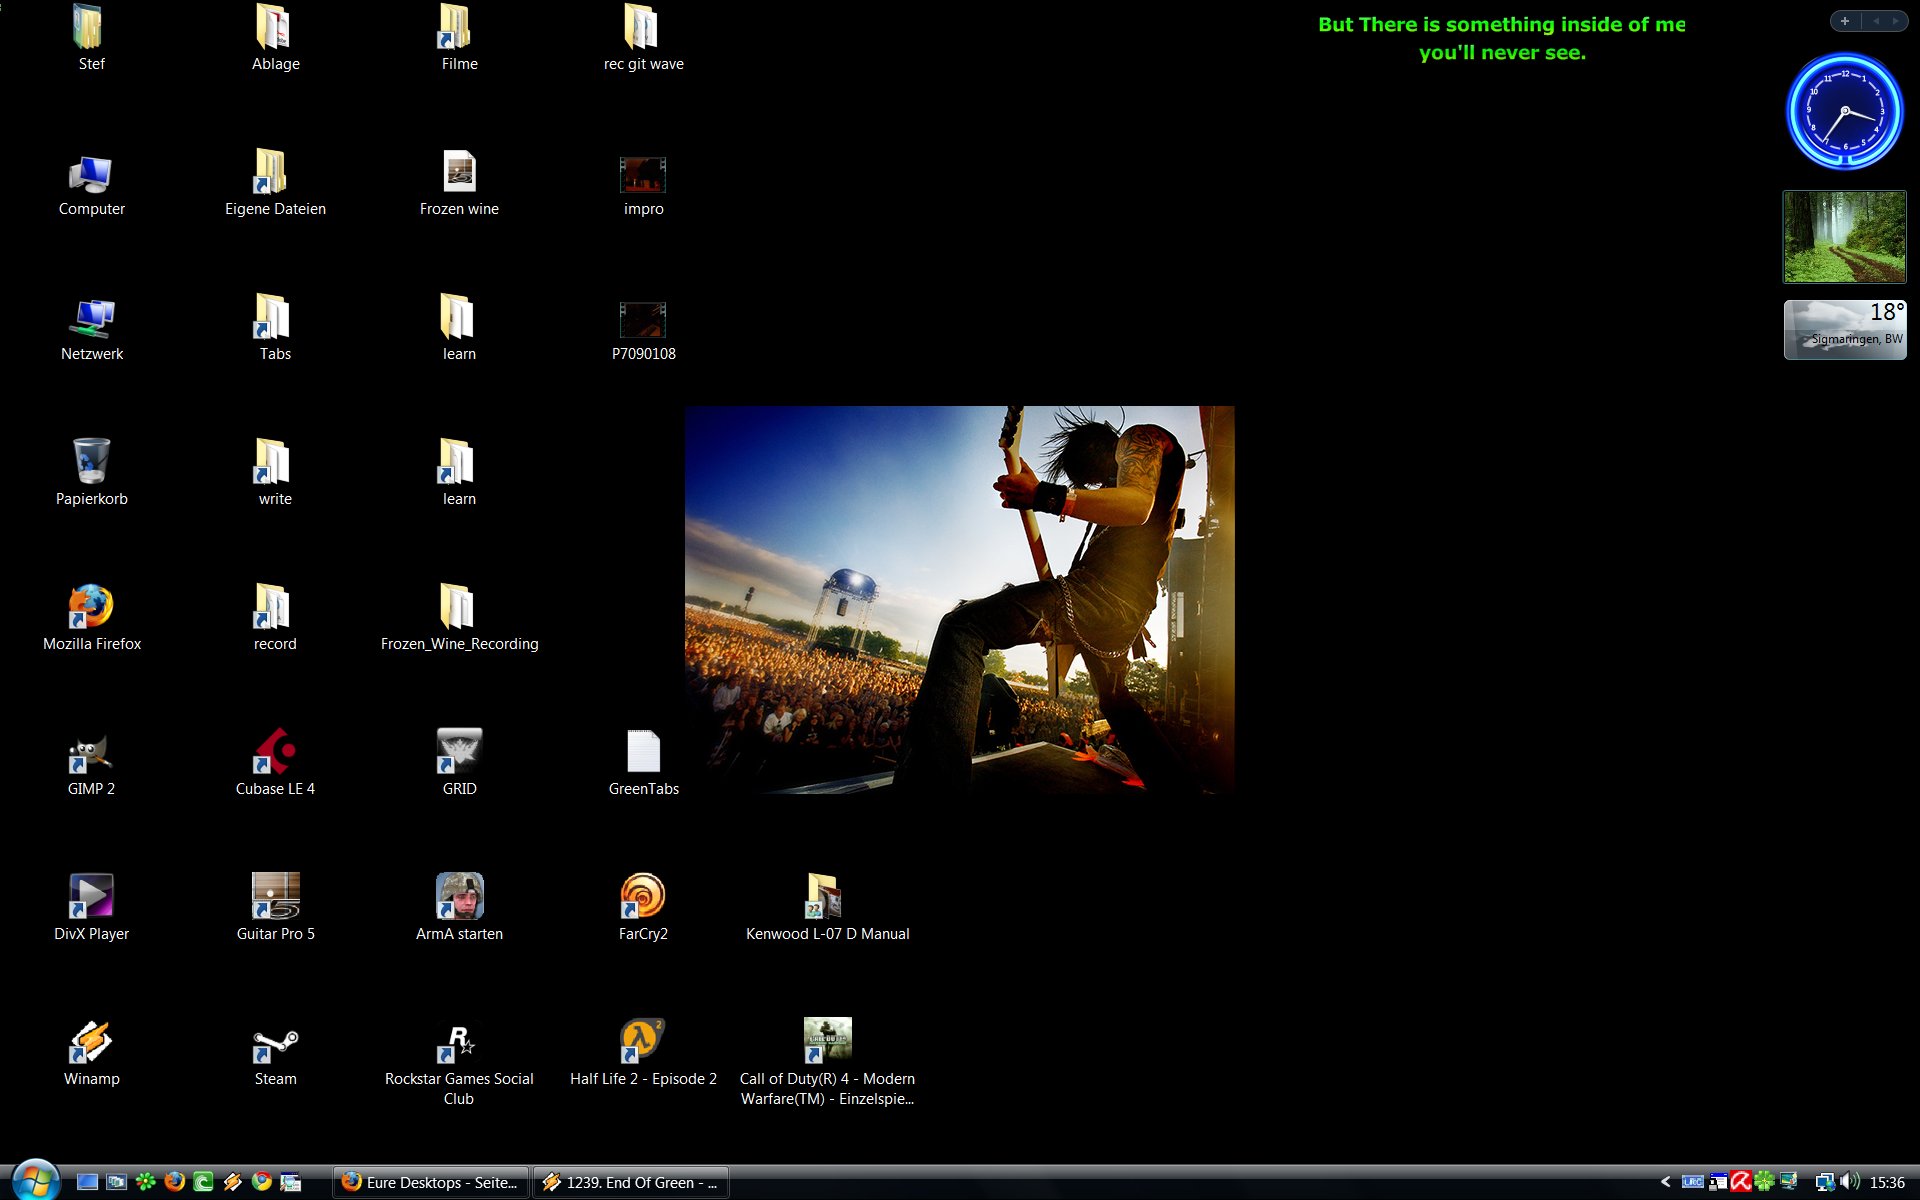Launch Guitar Pro 5 shortcut
Image resolution: width=1920 pixels, height=1200 pixels.
[x=275, y=909]
